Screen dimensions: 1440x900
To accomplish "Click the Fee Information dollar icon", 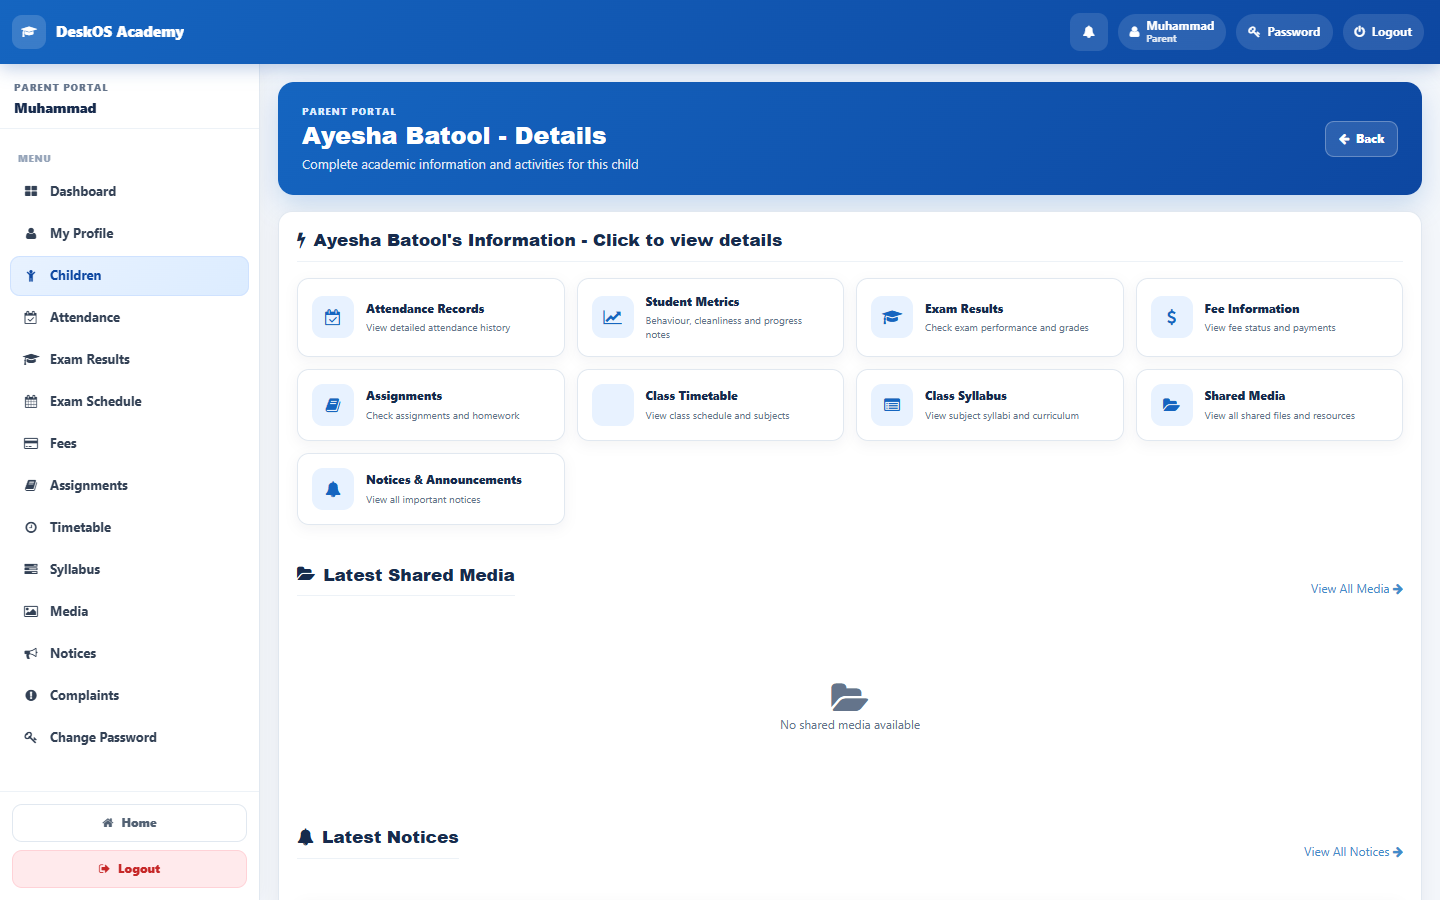I will (x=1171, y=317).
